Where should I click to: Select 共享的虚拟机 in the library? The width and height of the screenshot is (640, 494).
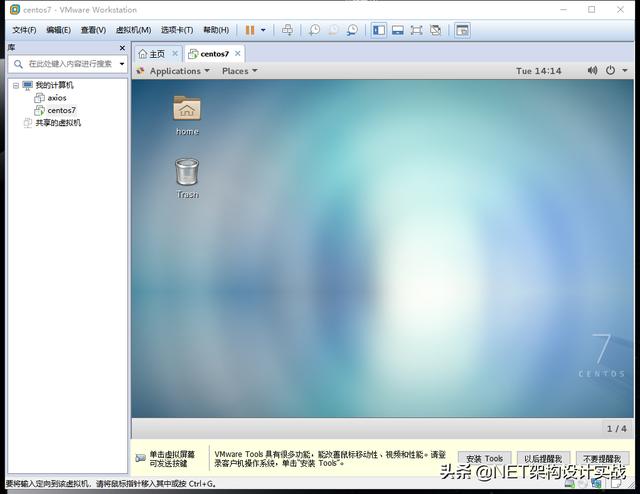click(58, 123)
